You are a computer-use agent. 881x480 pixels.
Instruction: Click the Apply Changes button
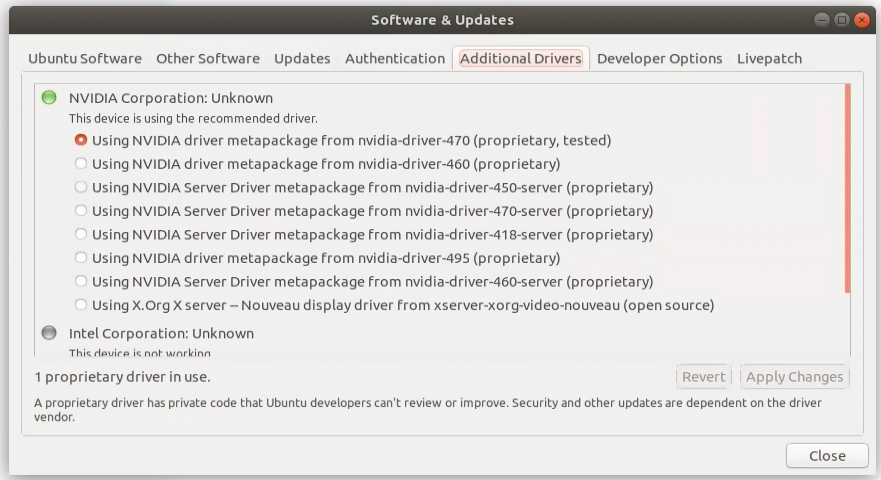tap(794, 377)
